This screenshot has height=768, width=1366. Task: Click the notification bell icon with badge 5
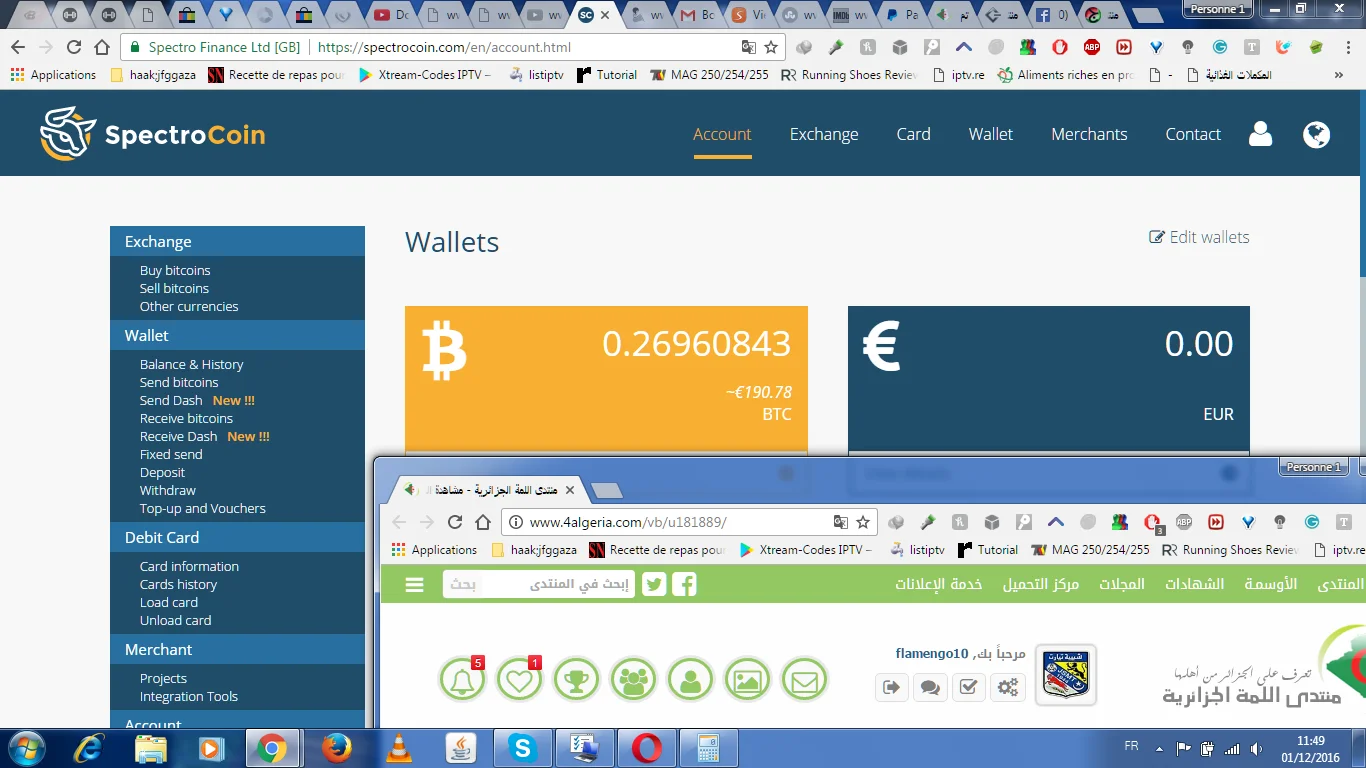pos(462,680)
